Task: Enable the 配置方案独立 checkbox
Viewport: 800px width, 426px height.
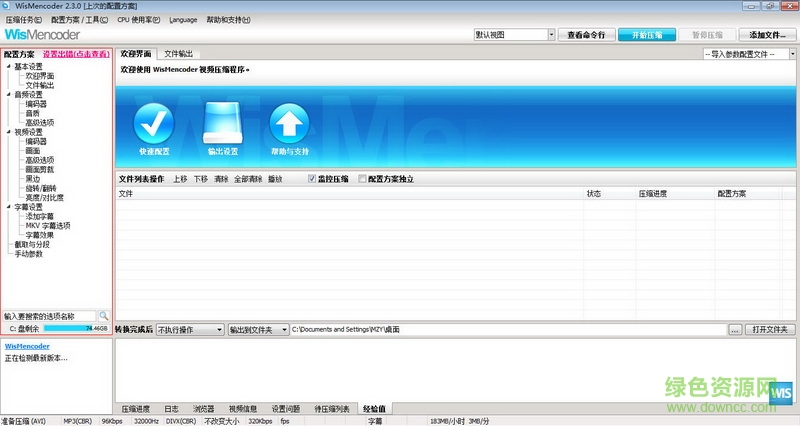Action: [x=363, y=179]
